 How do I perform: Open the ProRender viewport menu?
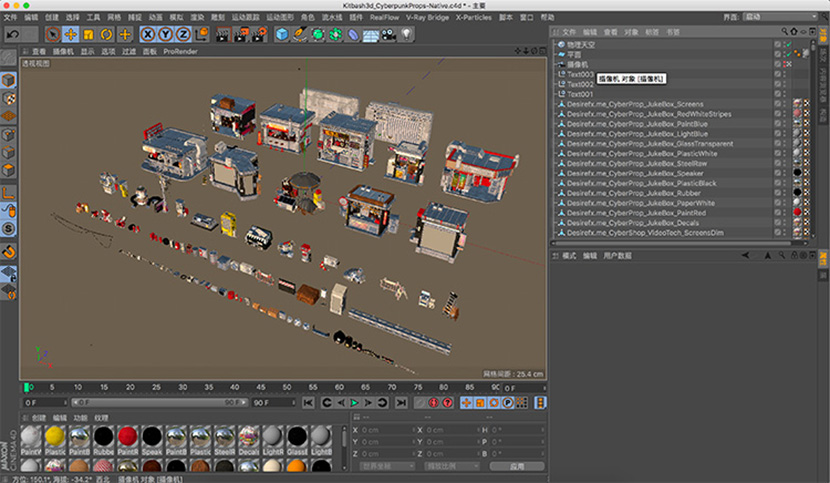(x=180, y=51)
